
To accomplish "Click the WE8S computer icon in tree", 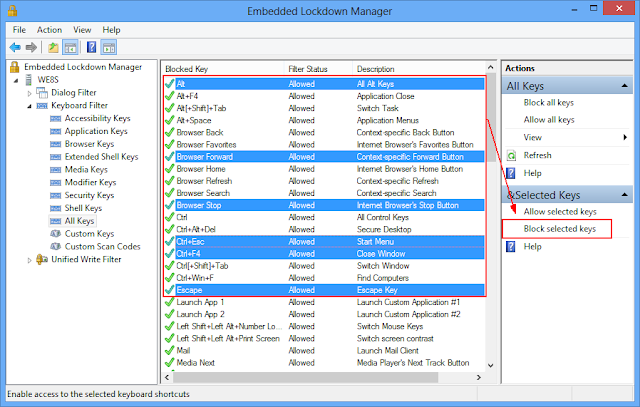I will pos(29,80).
